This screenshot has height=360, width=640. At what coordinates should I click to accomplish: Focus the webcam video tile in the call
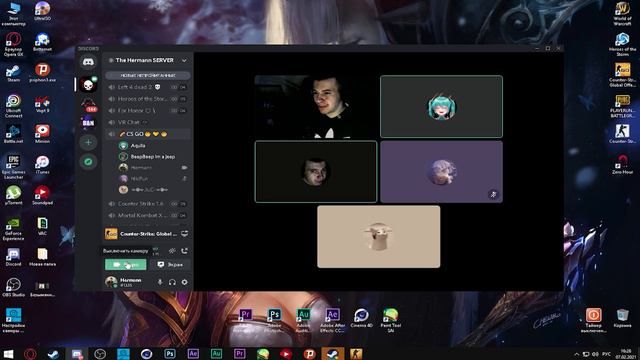pos(316,107)
